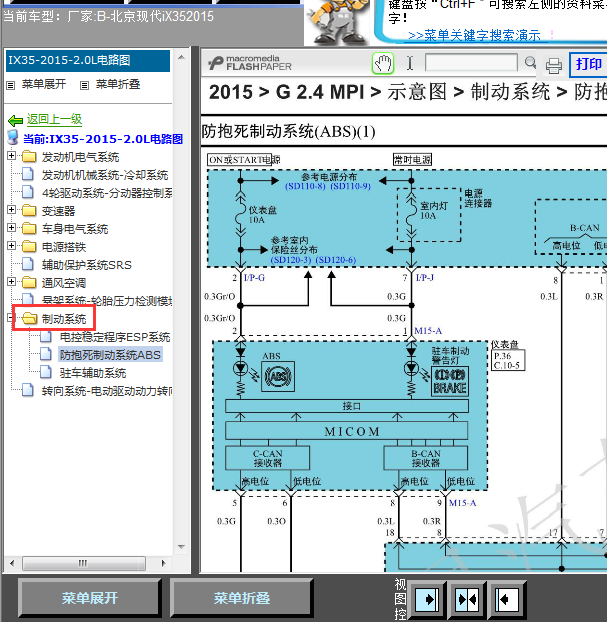Click the printer icon in FlashPaper toolbar
Image resolution: width=607 pixels, height=622 pixels.
(553, 66)
